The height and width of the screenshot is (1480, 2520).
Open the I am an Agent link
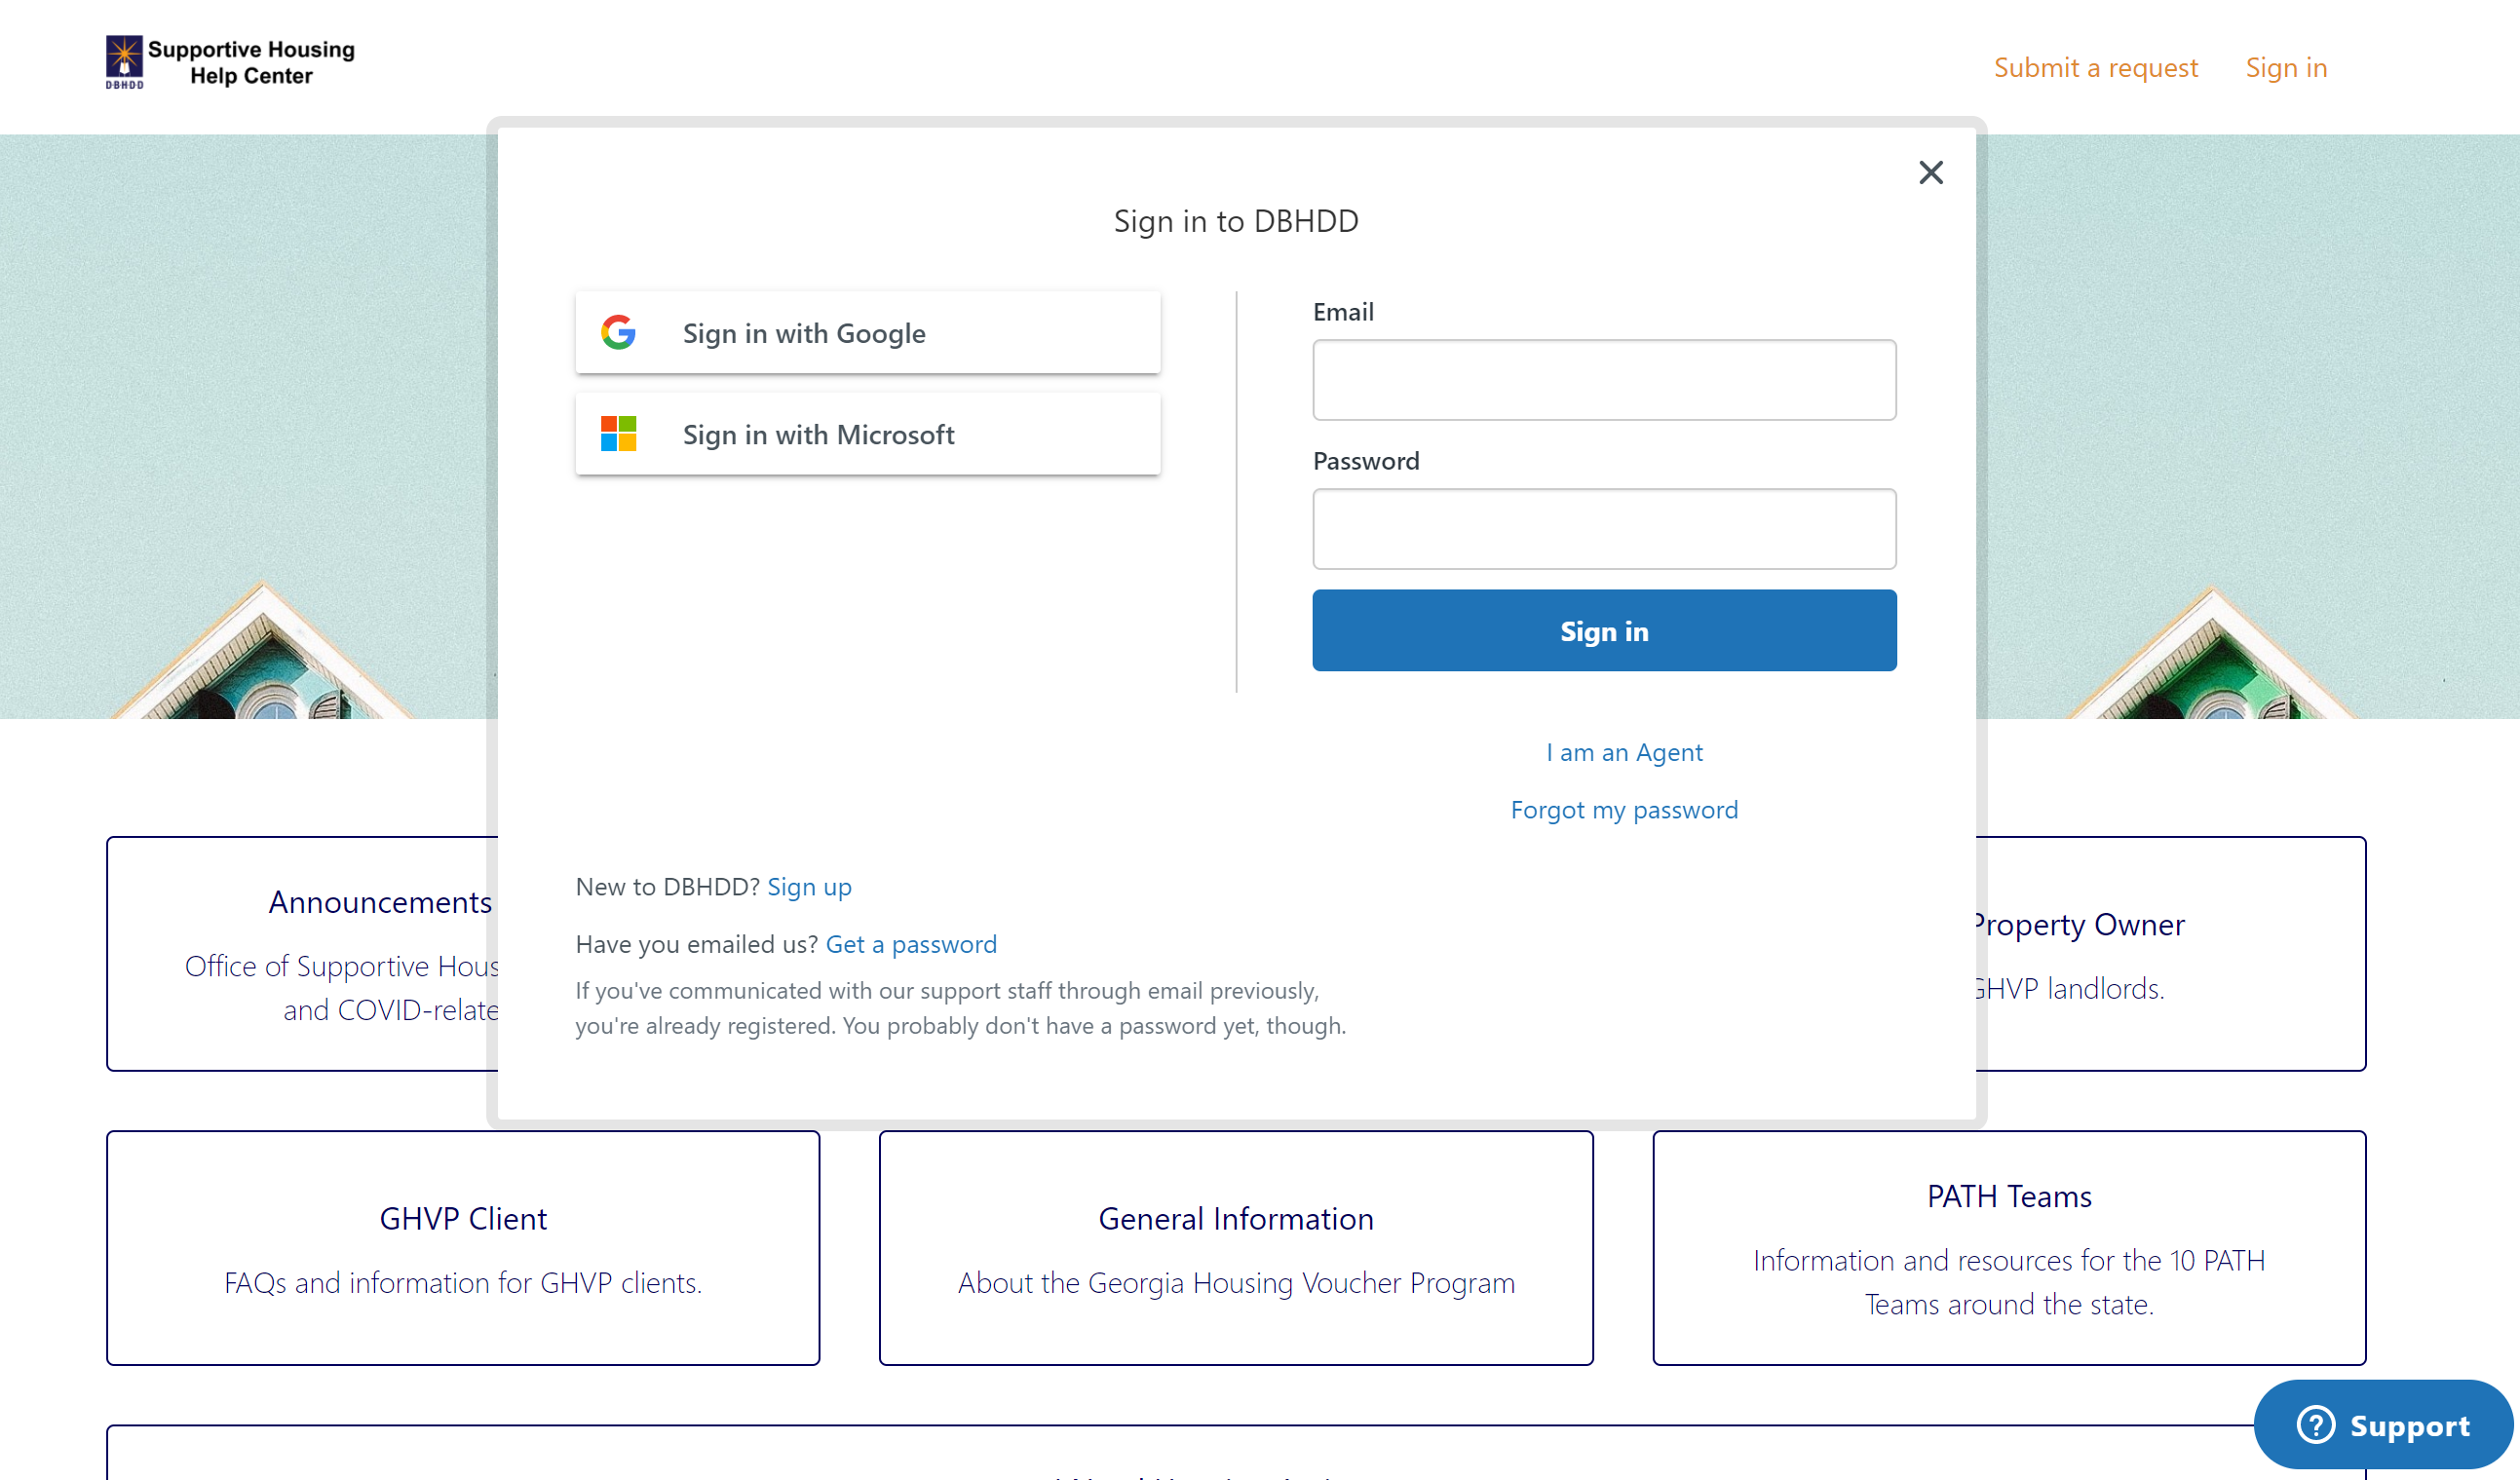tap(1623, 752)
